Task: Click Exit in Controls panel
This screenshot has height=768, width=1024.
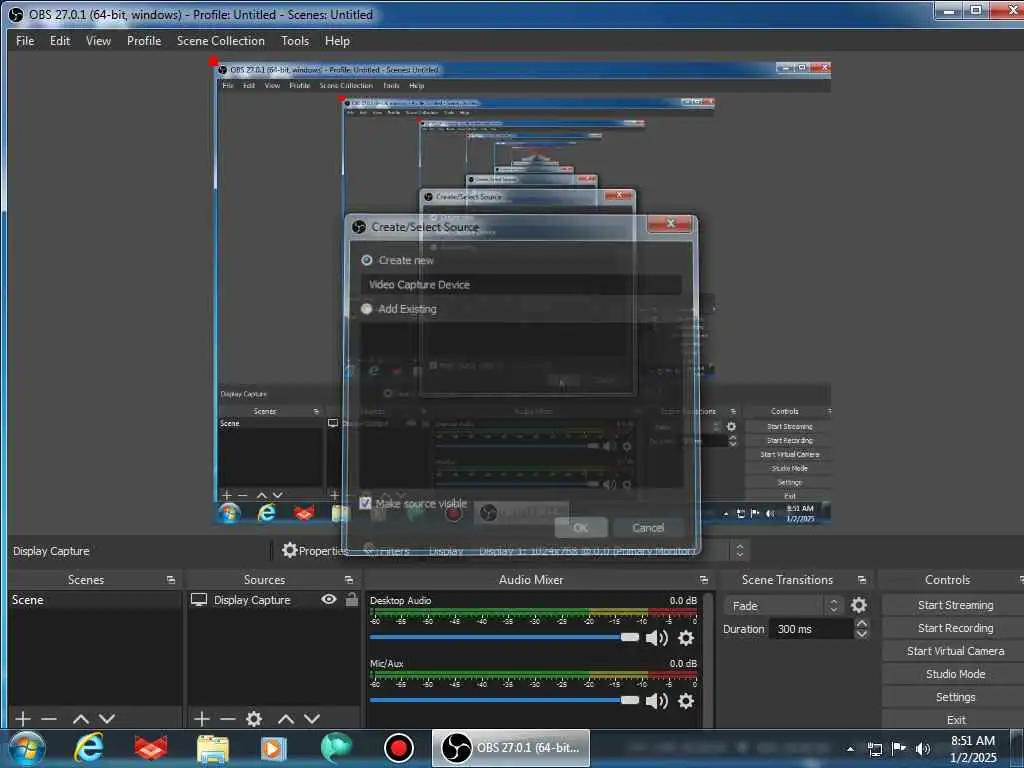Action: (955, 720)
